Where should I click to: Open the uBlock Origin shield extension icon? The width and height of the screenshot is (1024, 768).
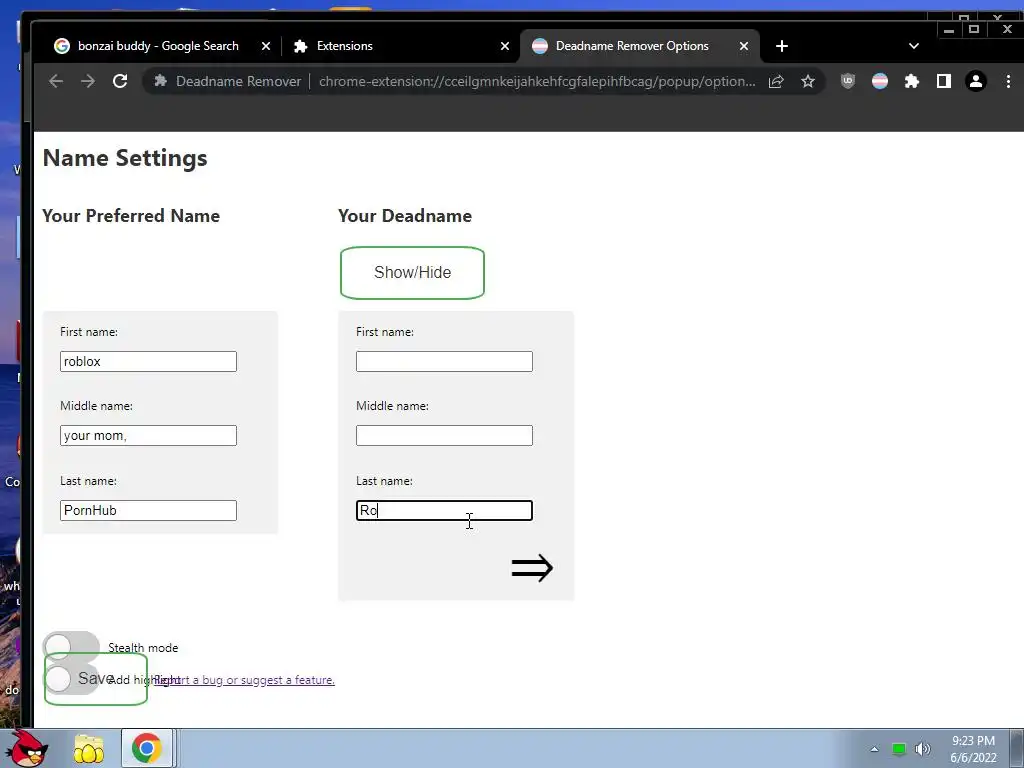click(848, 81)
